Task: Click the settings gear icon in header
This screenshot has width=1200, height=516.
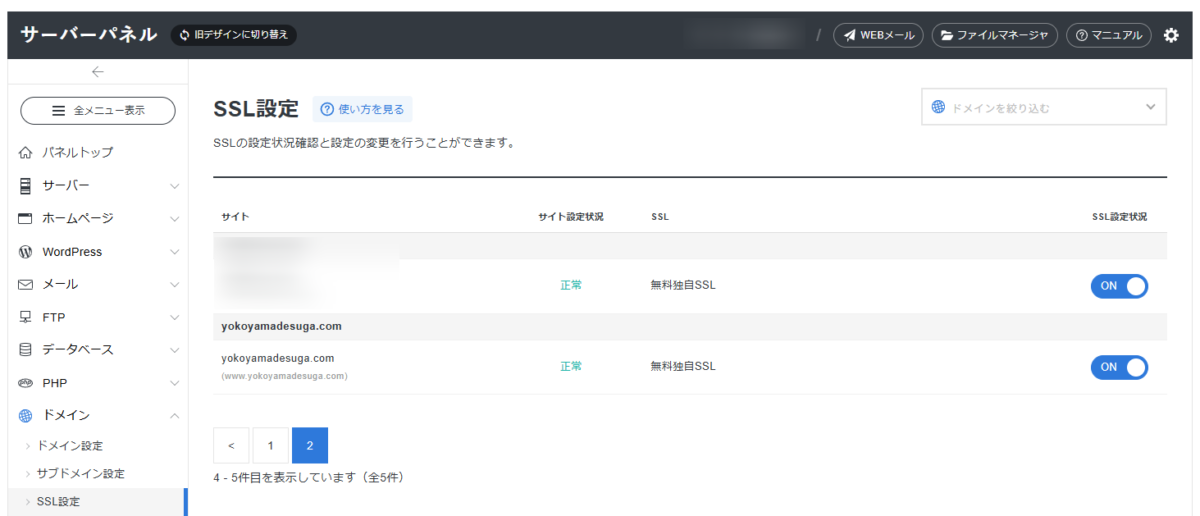Action: [1171, 35]
